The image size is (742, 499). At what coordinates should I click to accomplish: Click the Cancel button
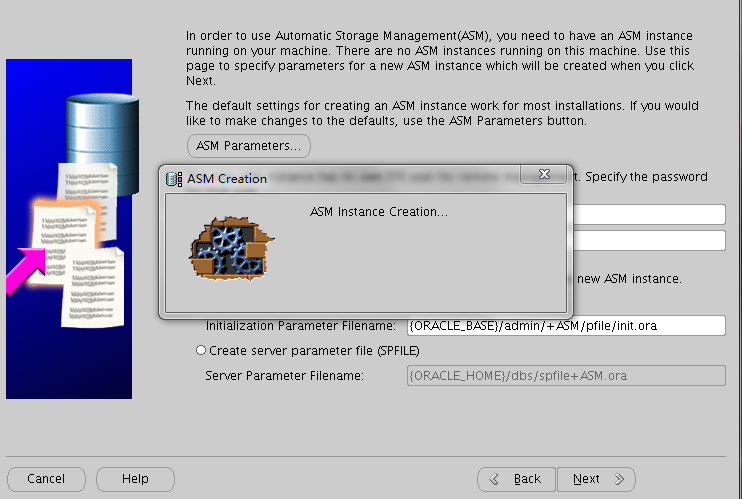[x=46, y=479]
